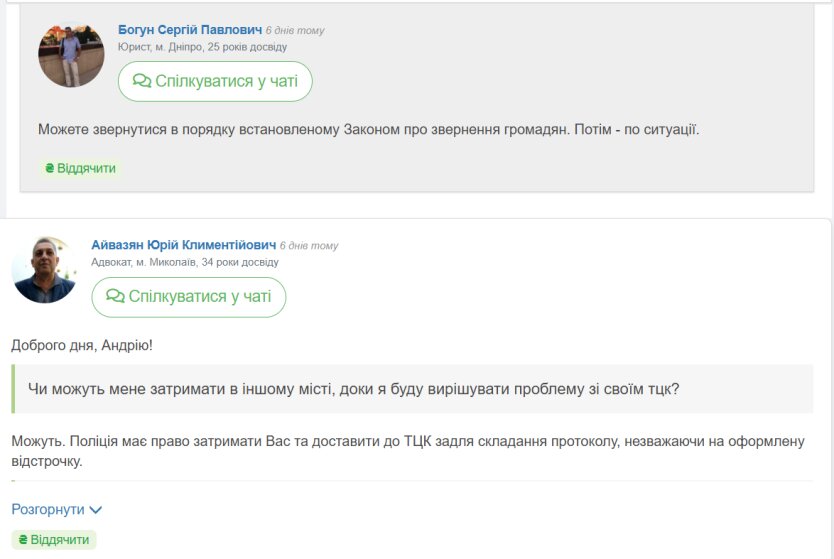Thank Айвазян with the Віддячити button
Viewport: 834px width, 559px height.
(x=54, y=540)
